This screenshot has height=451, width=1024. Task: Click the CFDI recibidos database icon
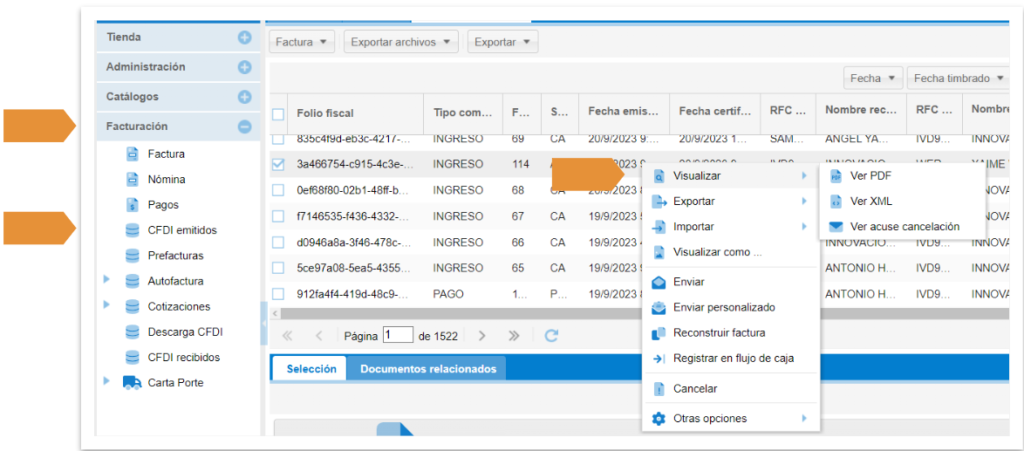pos(133,357)
